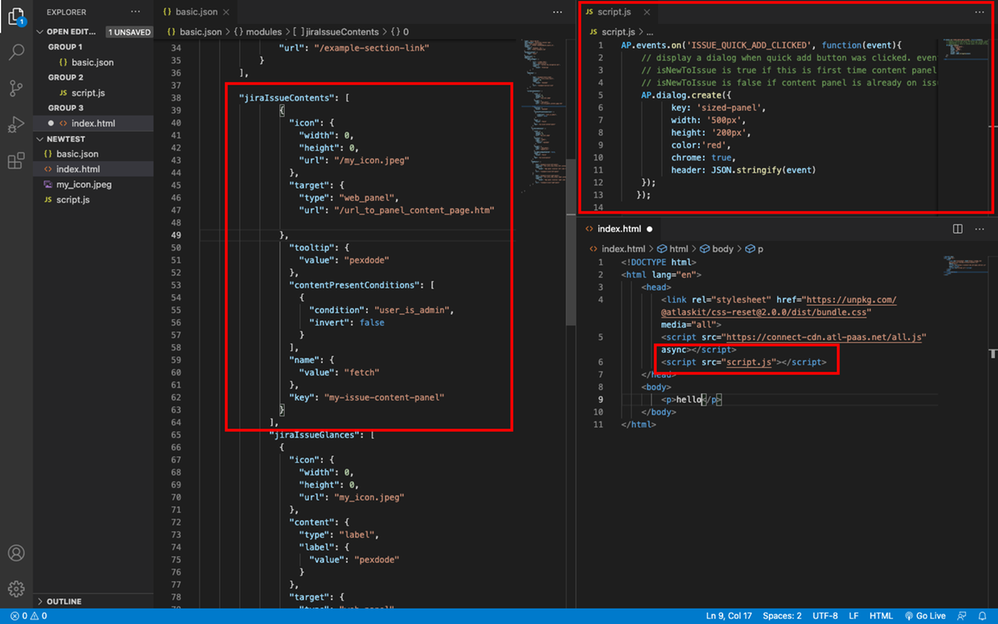
Task: Open the Accounts menu icon
Action: point(16,553)
